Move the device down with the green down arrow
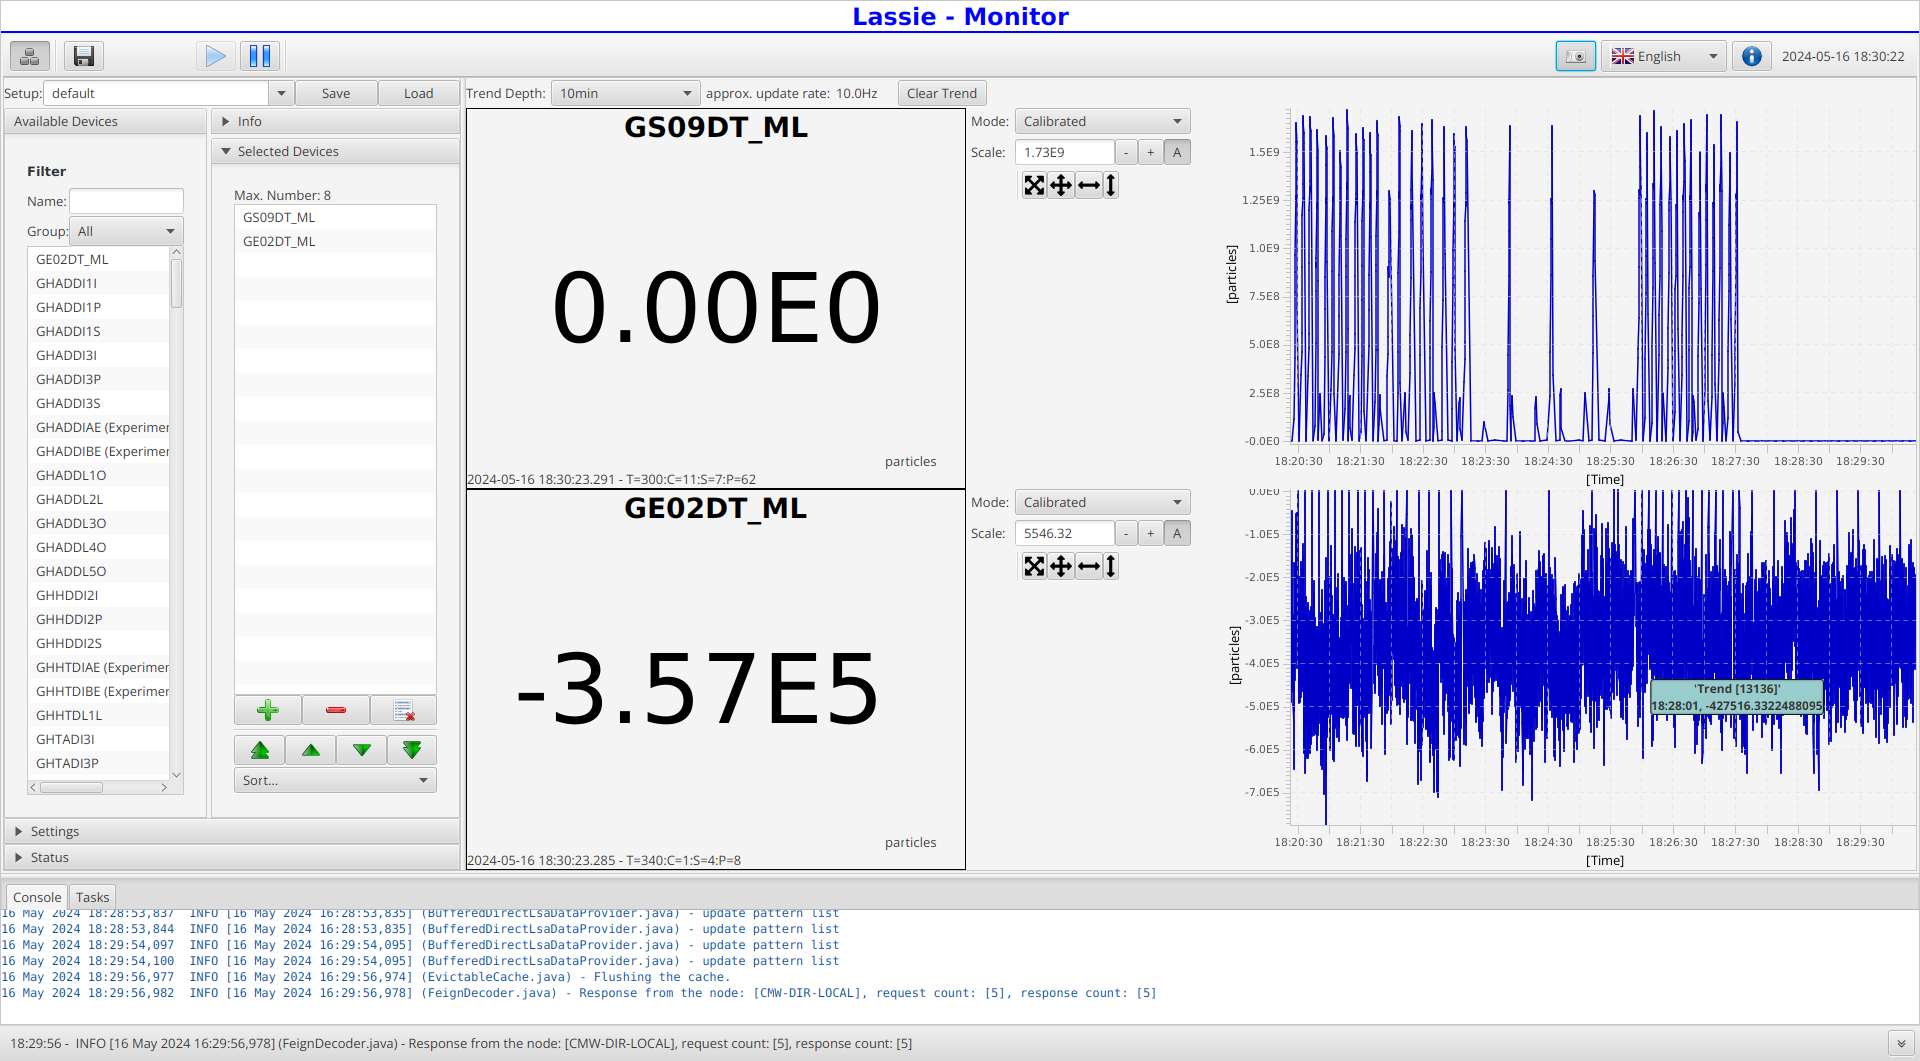 point(361,750)
